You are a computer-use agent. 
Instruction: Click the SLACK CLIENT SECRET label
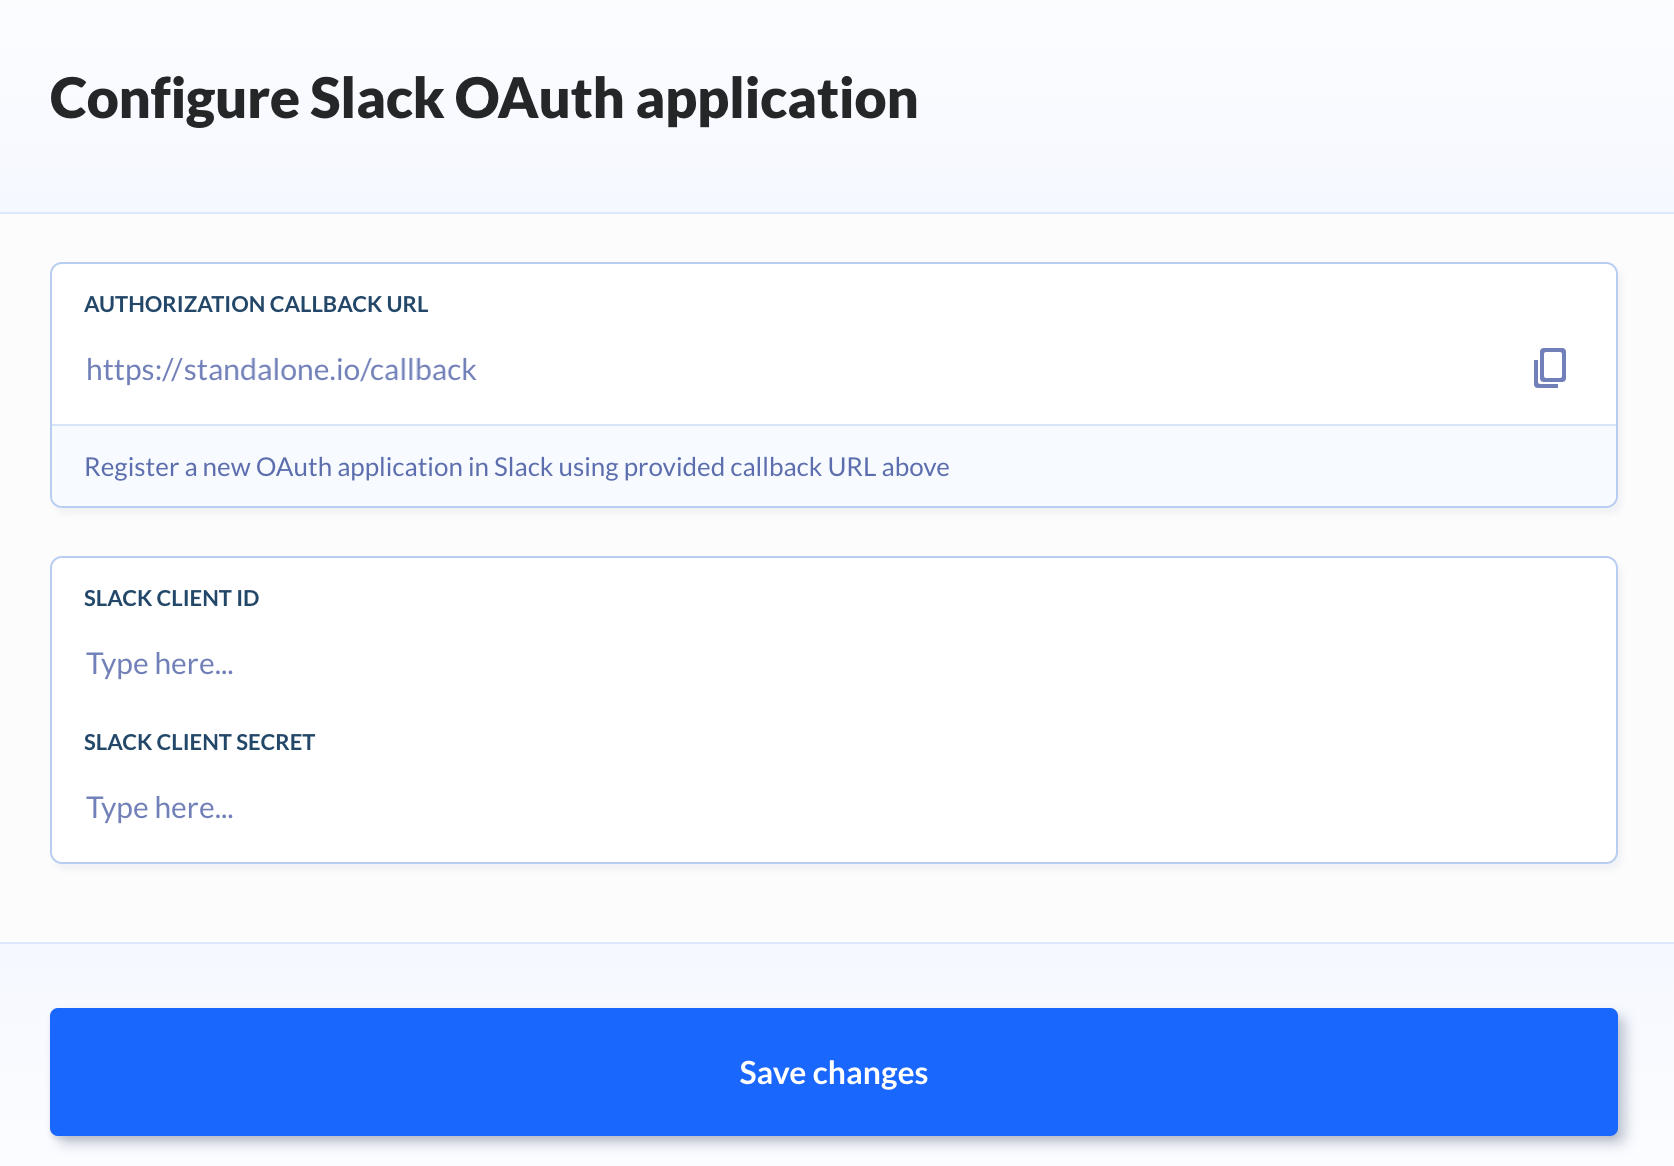click(199, 742)
